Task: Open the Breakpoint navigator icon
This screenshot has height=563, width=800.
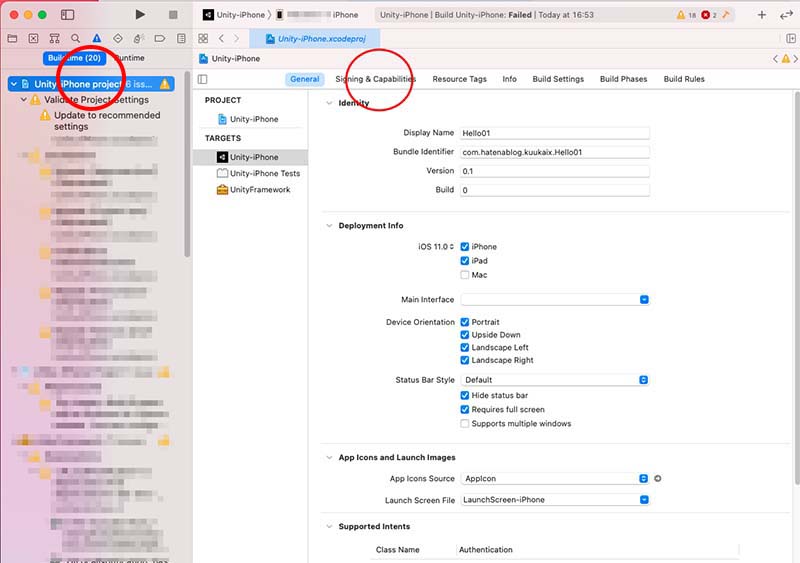Action: tap(160, 38)
